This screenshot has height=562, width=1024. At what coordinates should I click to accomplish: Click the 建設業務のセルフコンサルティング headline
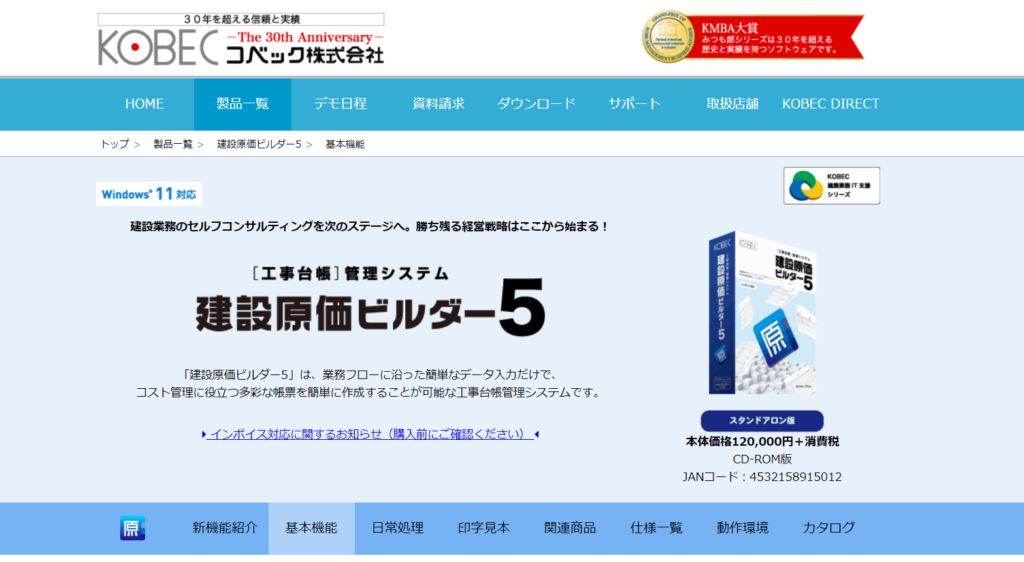coord(370,226)
